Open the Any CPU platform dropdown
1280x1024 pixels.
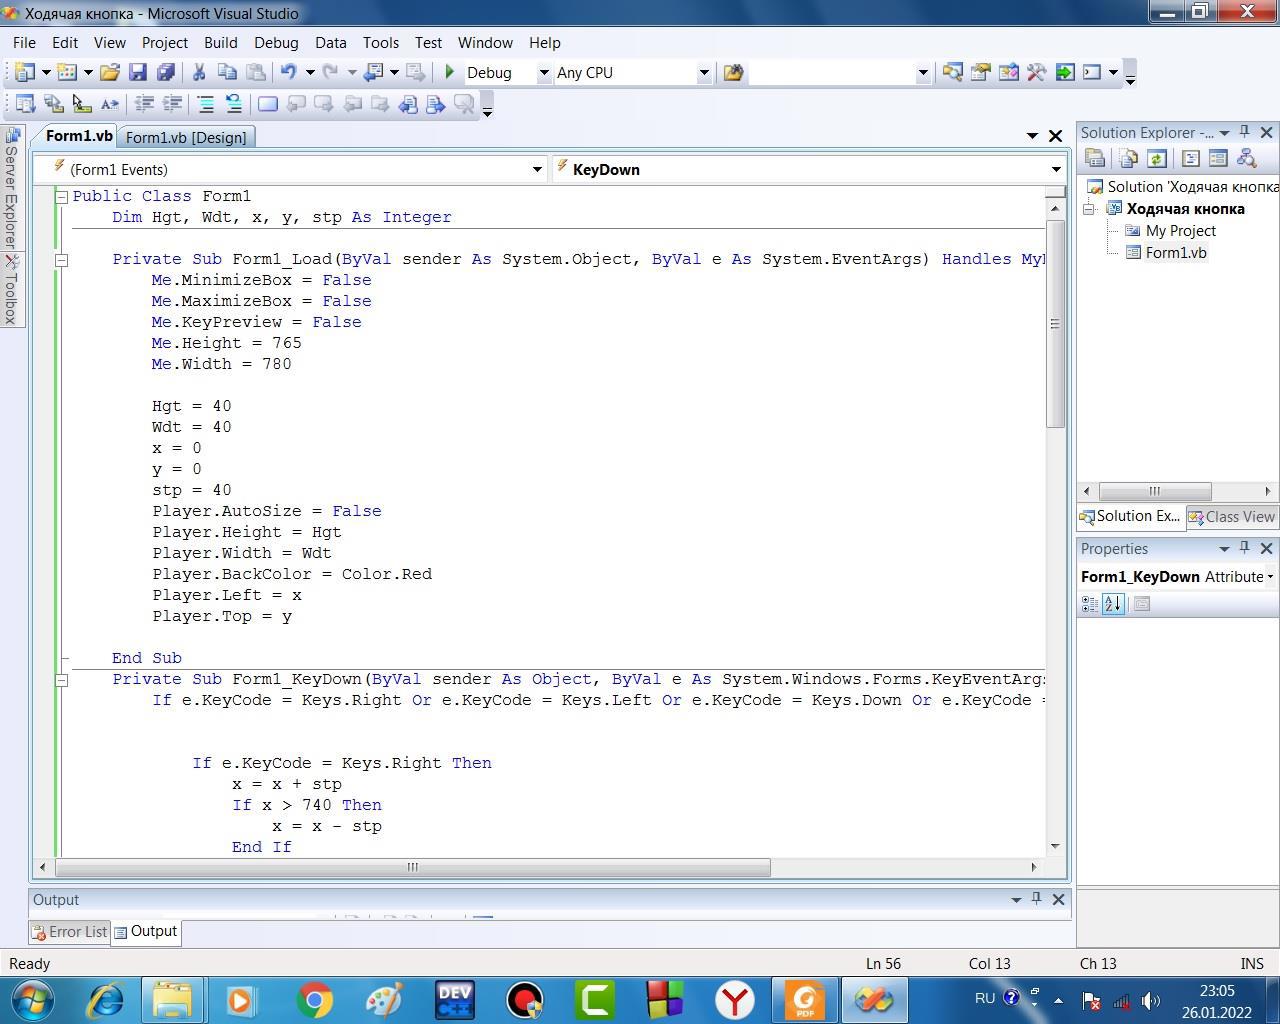click(703, 72)
